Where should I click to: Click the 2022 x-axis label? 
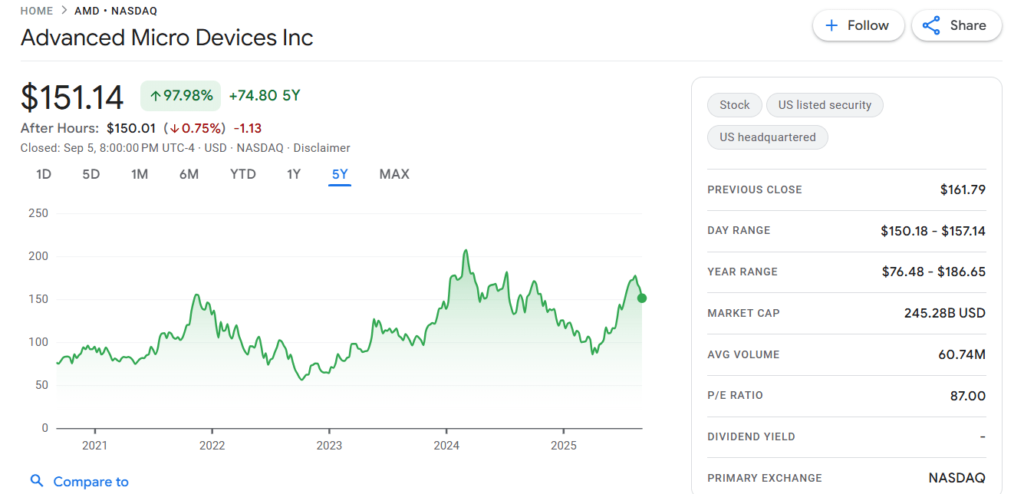click(212, 446)
